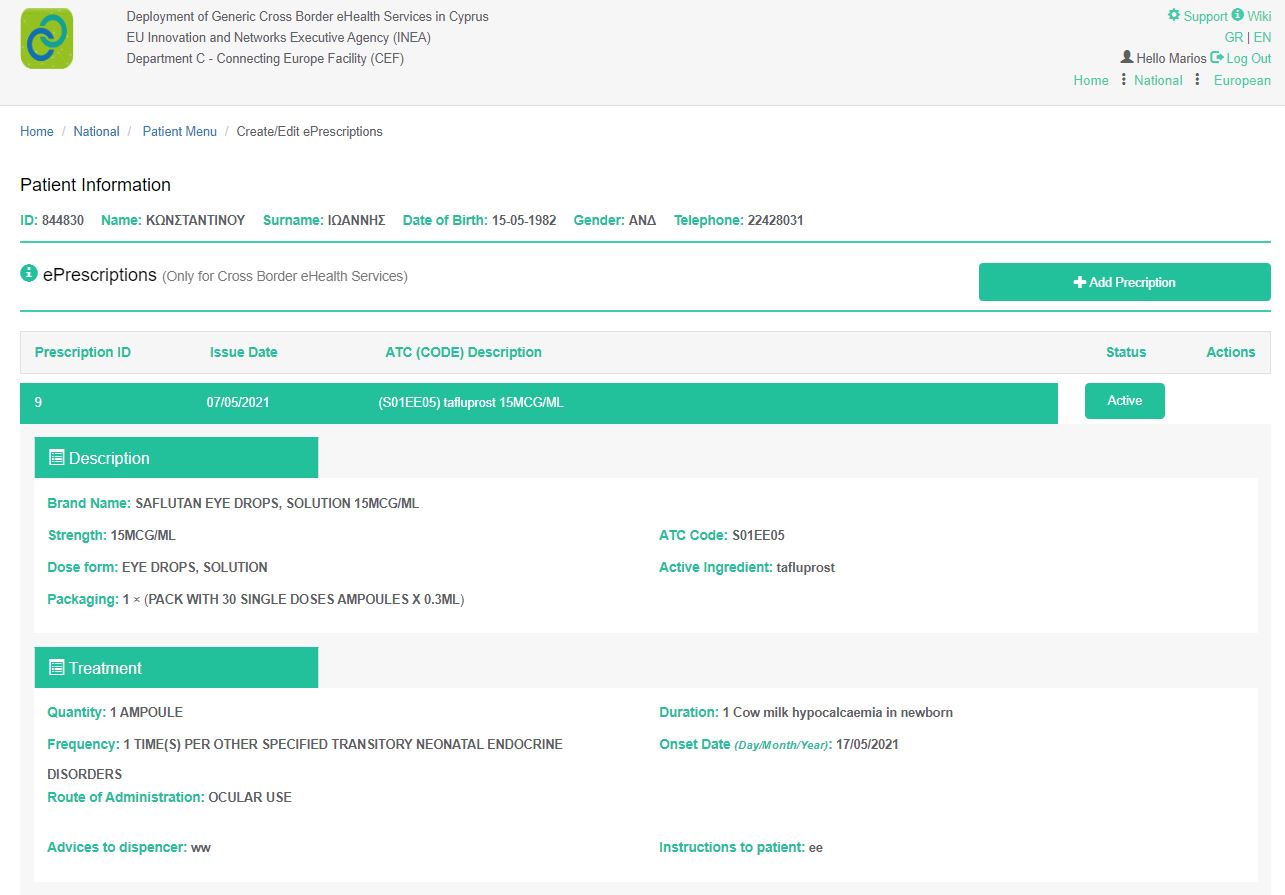Click the user profile icon beside Hello Marios
Screen dimensions: 1285x895
tap(1127, 58)
